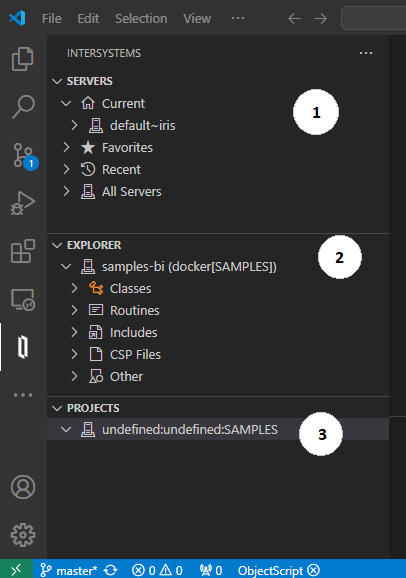Open the Accounts icon
Viewport: 406px width, 578px height.
(23, 487)
